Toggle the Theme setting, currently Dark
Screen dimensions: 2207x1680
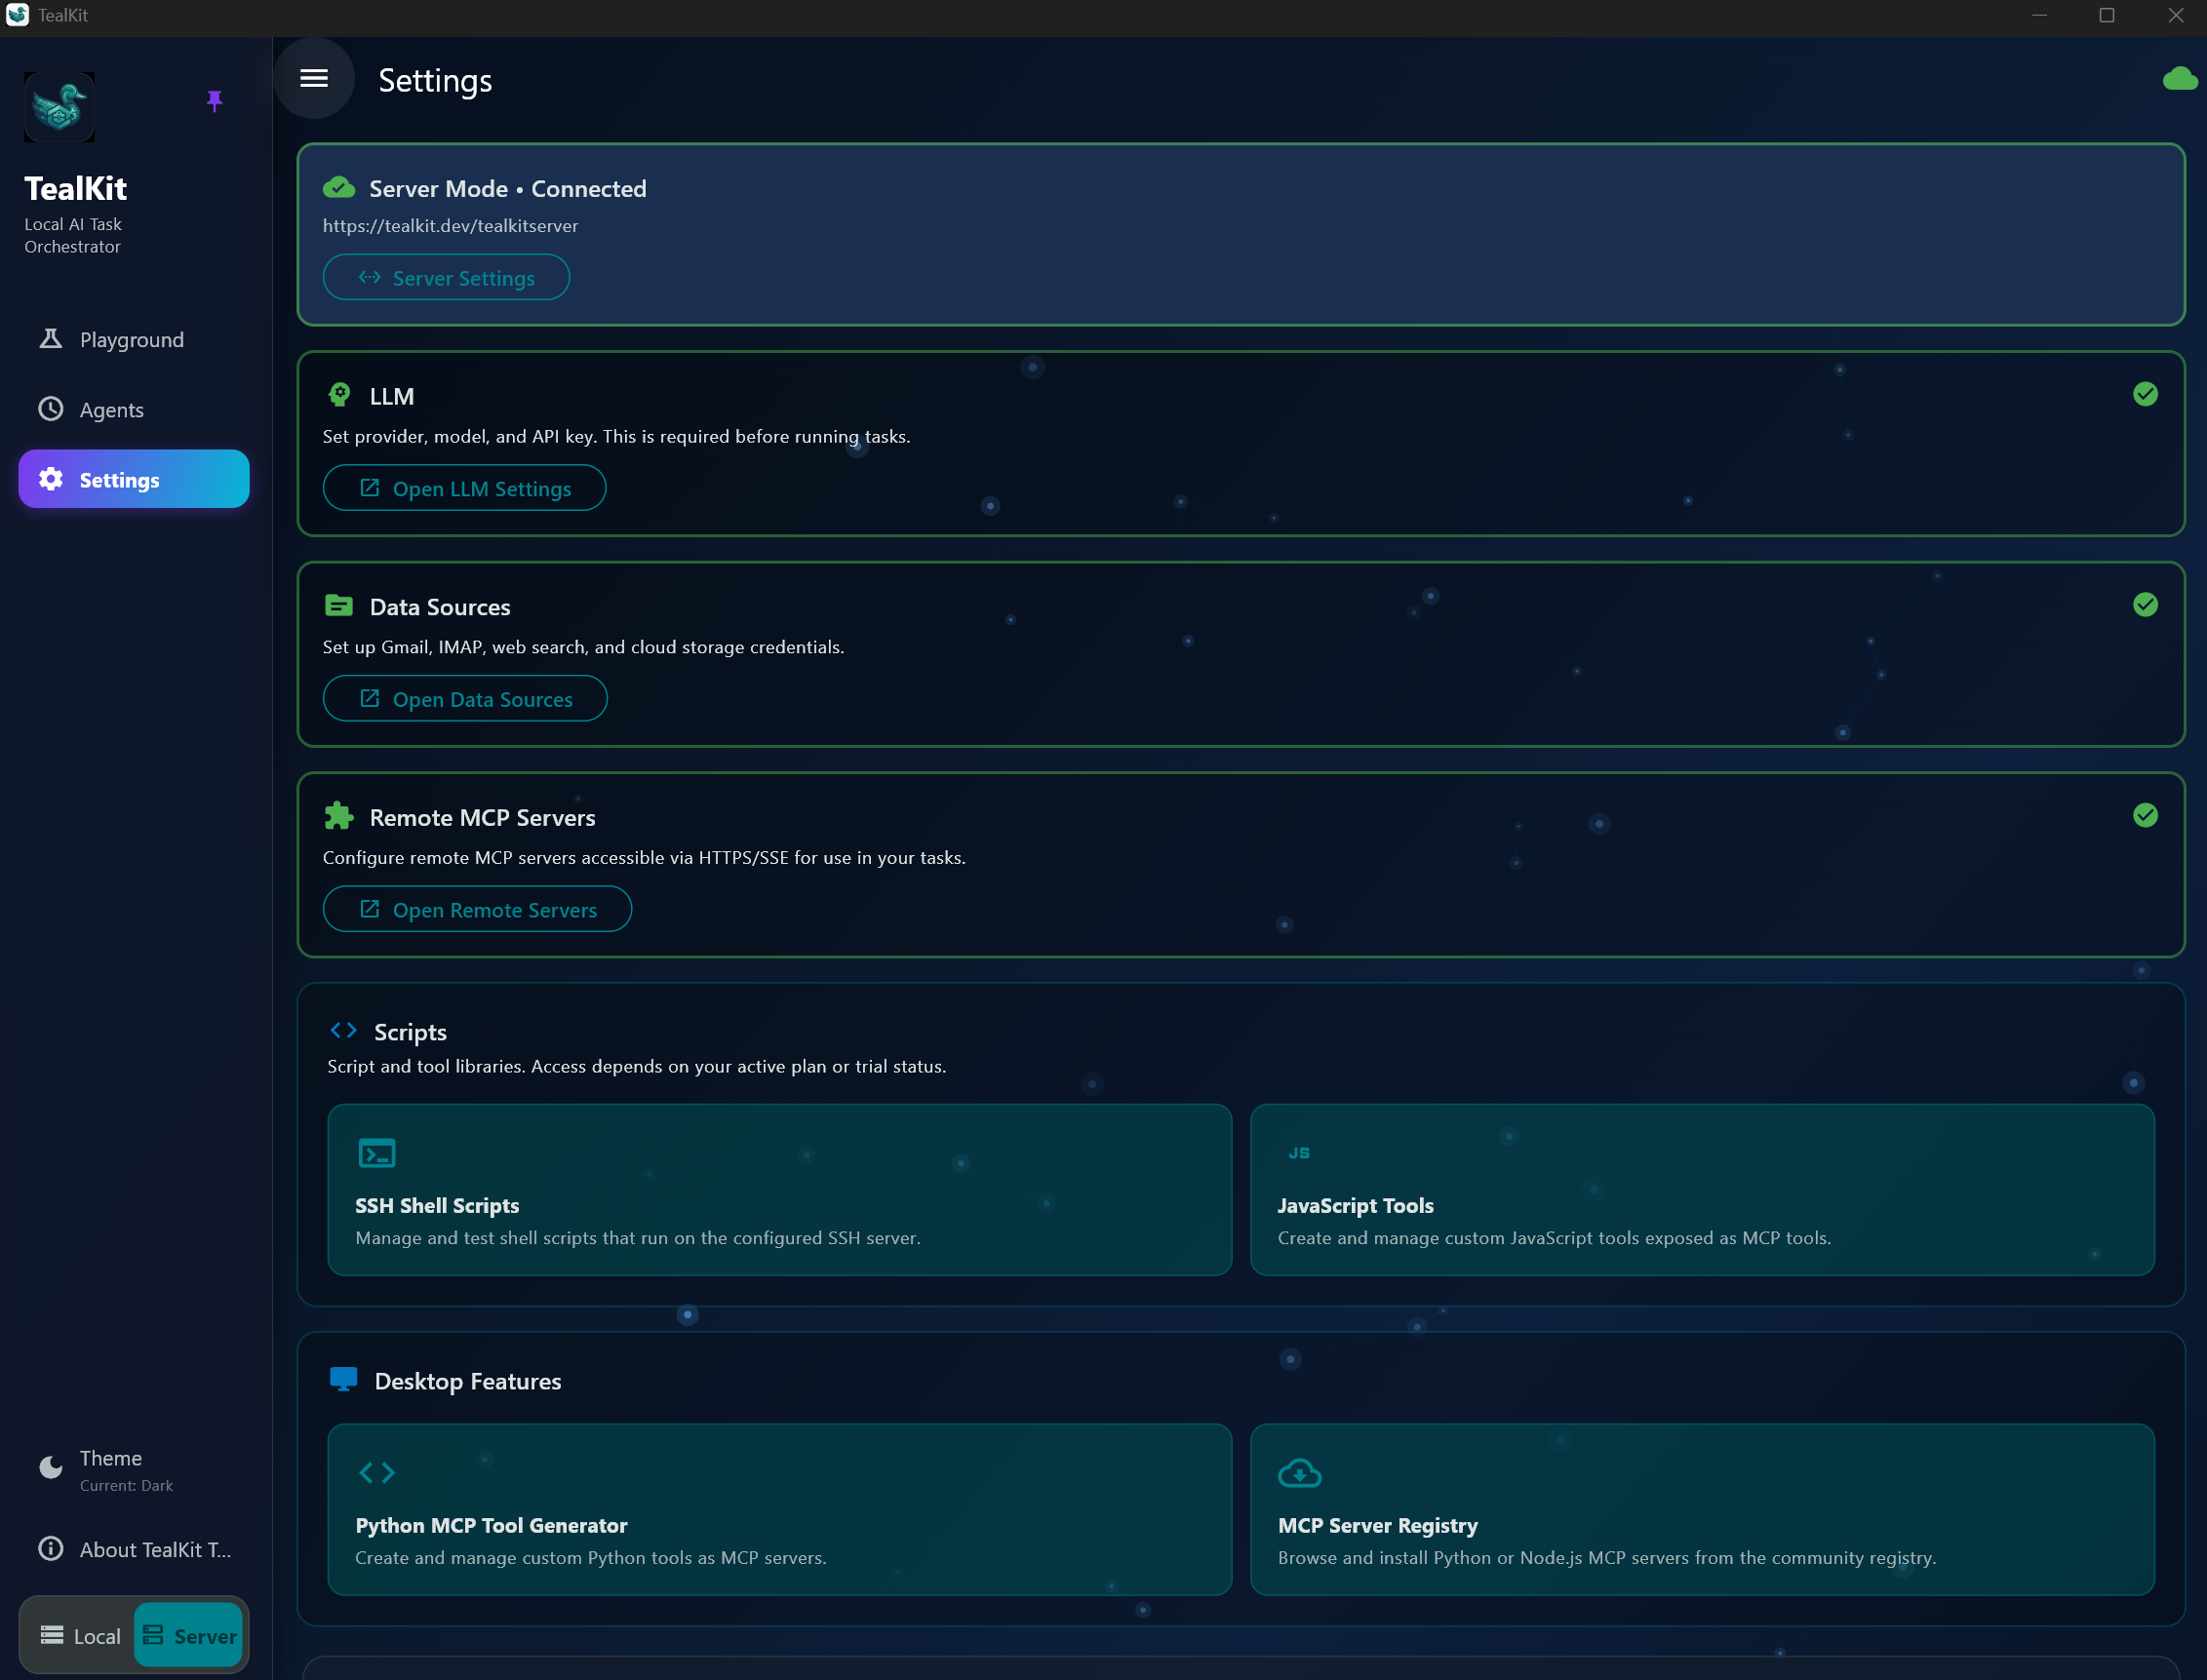point(134,1470)
